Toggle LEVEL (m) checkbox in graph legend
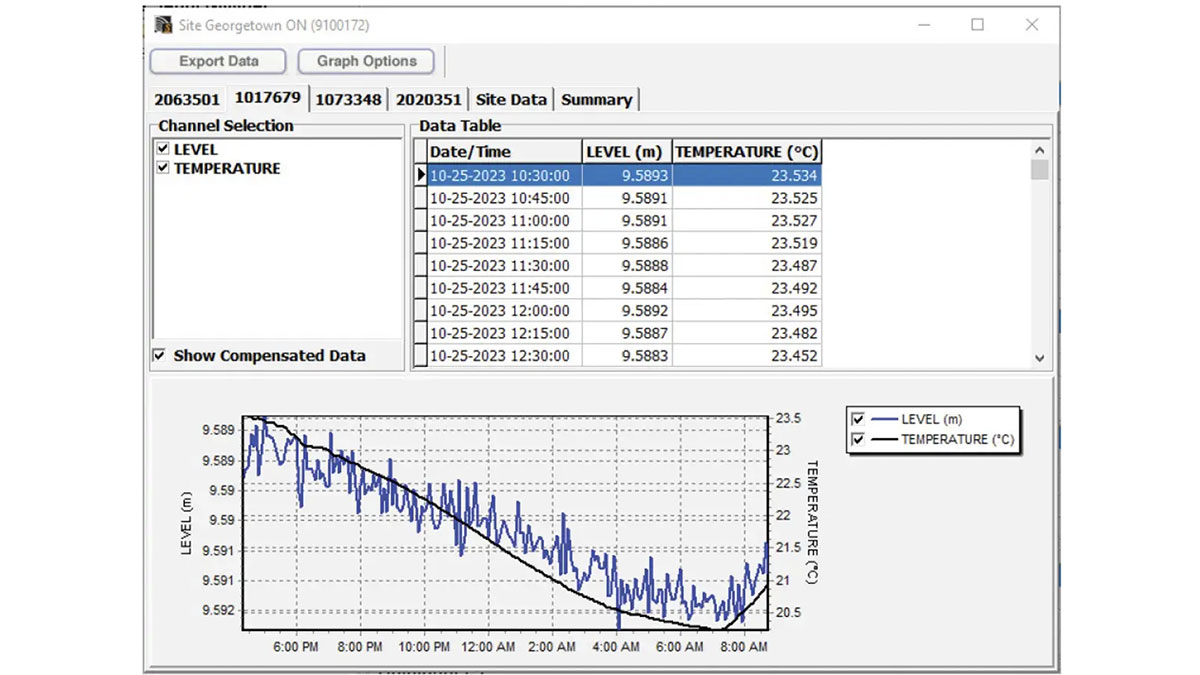1200x675 pixels. click(857, 420)
